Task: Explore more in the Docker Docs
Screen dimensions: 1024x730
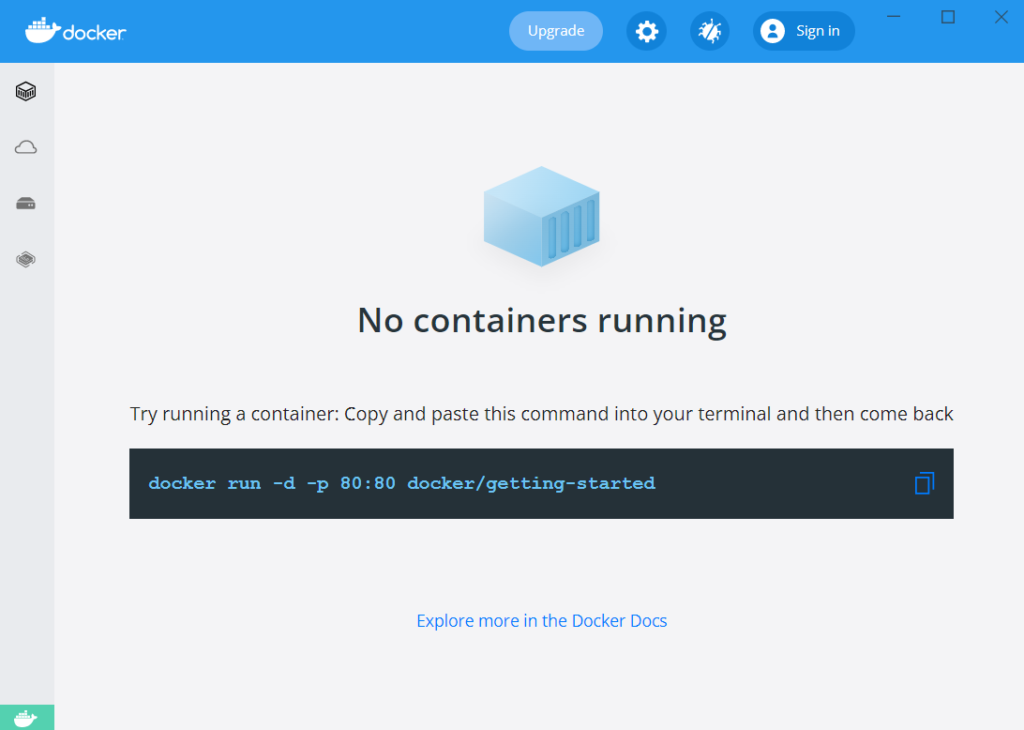Action: point(541,620)
